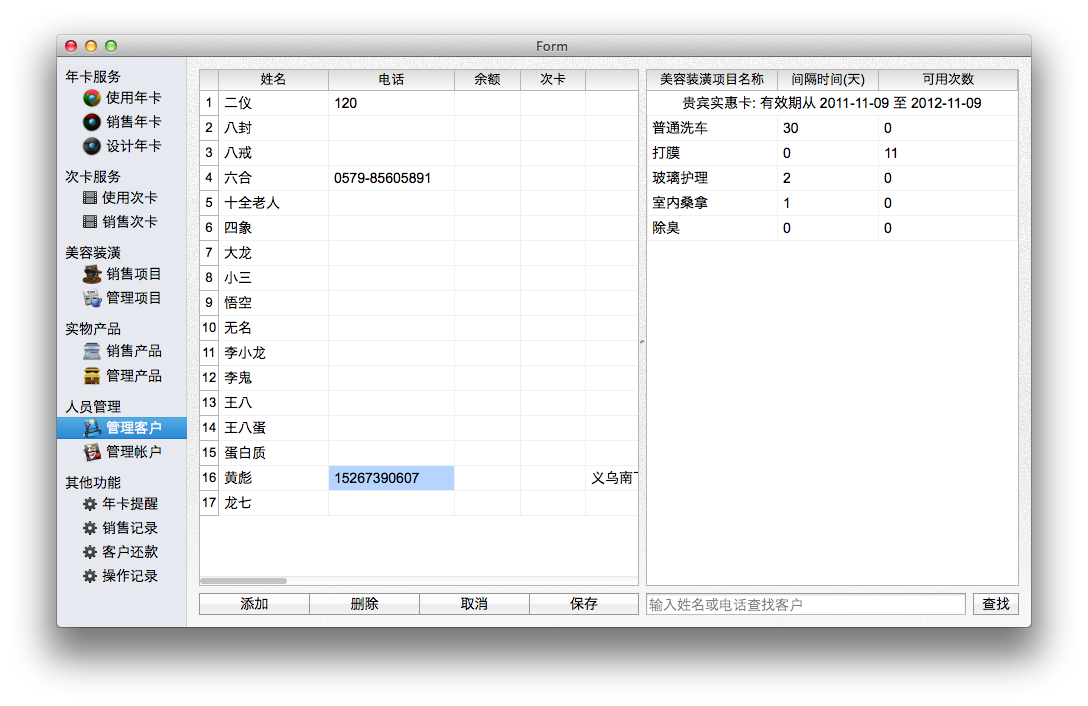Focus the customer search input field
The height and width of the screenshot is (706, 1088).
point(806,604)
